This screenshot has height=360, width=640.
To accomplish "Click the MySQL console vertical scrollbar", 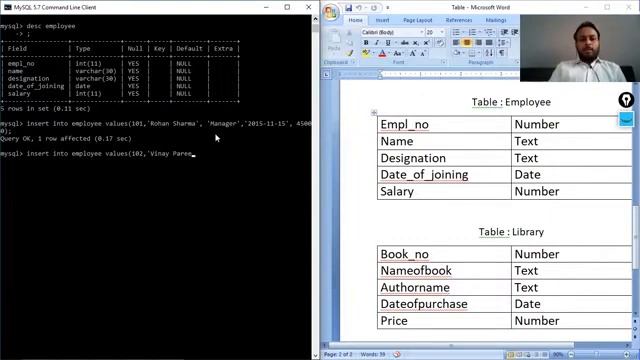I will (x=315, y=187).
